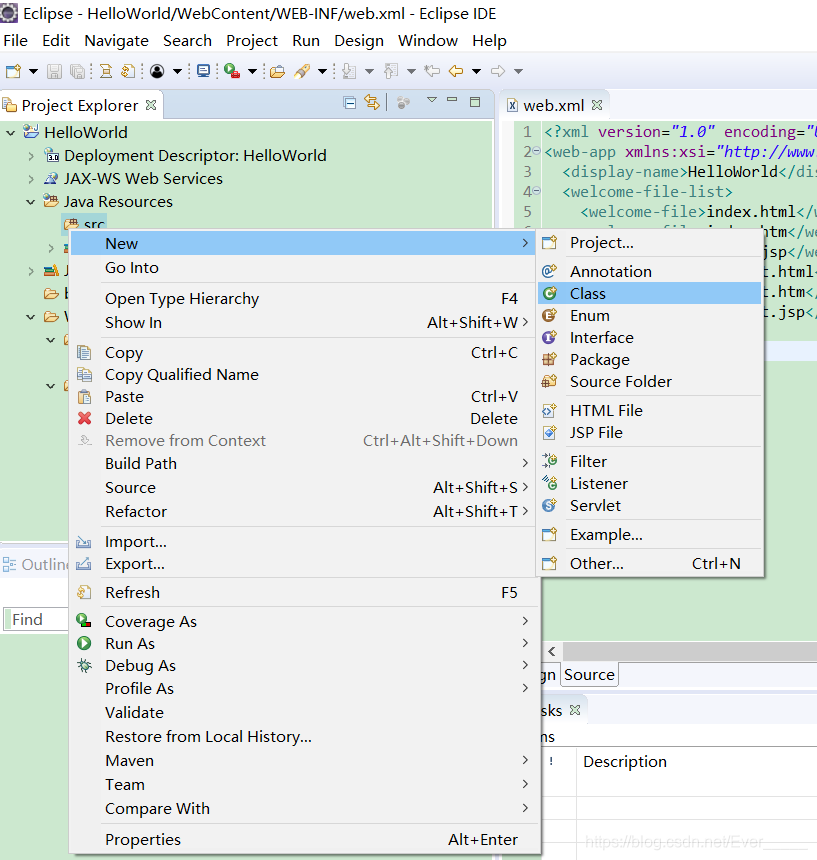
Task: Open the File menu
Action: click(15, 41)
